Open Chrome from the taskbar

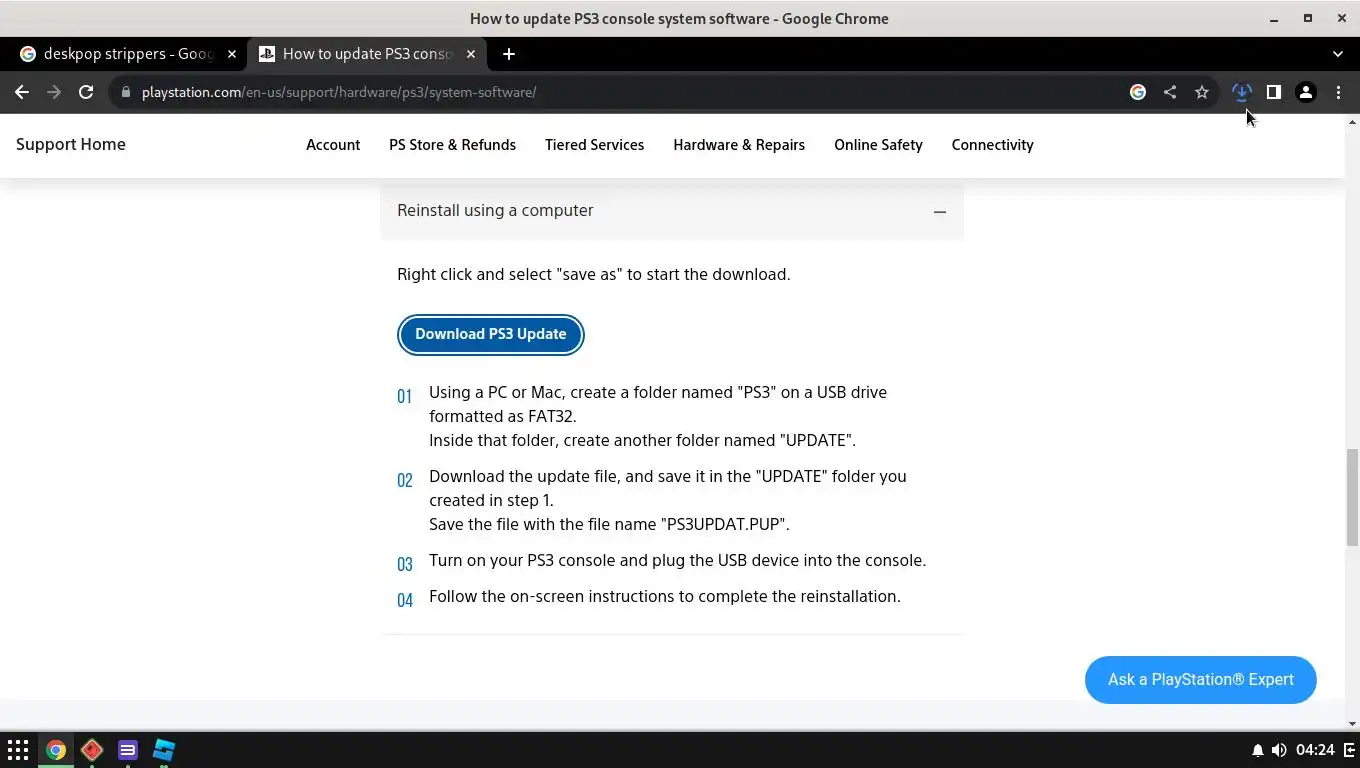pyautogui.click(x=56, y=750)
